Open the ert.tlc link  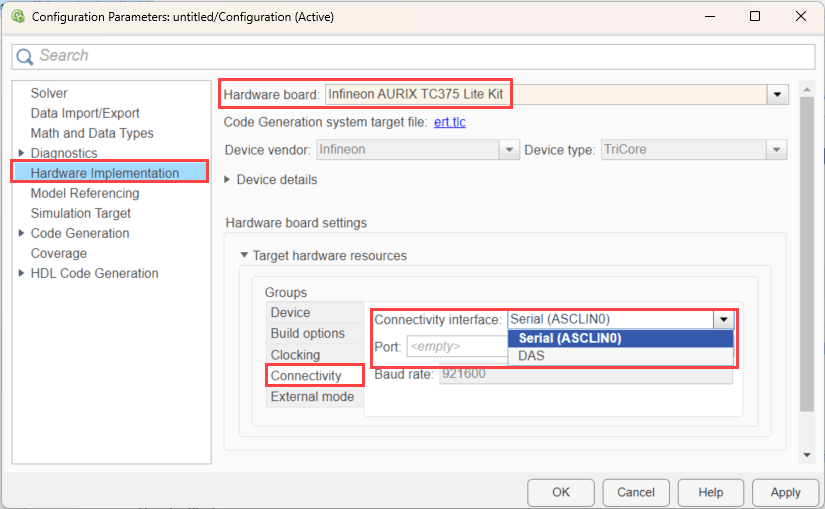click(x=450, y=122)
